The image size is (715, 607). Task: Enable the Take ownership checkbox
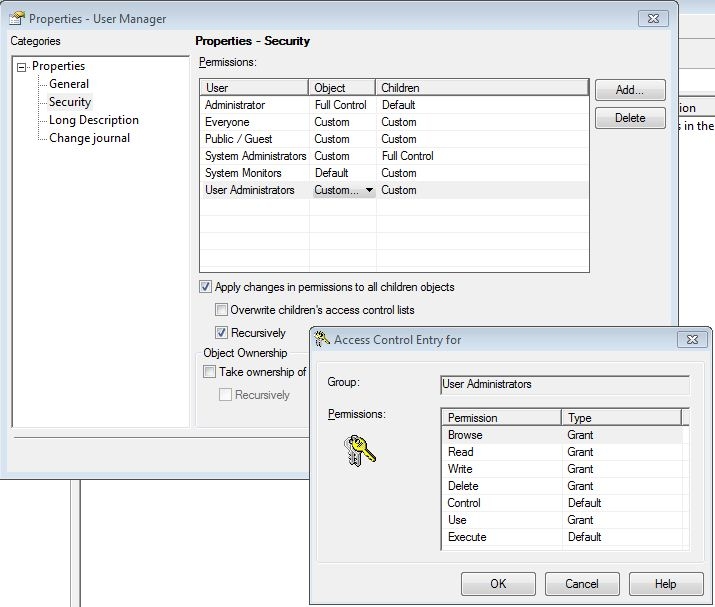tap(209, 372)
